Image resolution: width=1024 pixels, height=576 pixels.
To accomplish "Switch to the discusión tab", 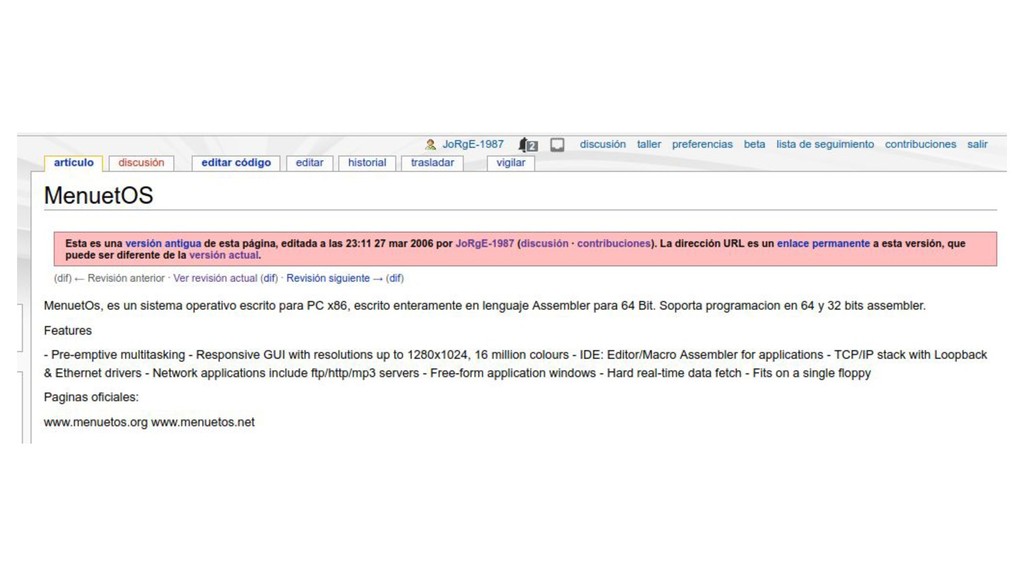I will click(141, 163).
